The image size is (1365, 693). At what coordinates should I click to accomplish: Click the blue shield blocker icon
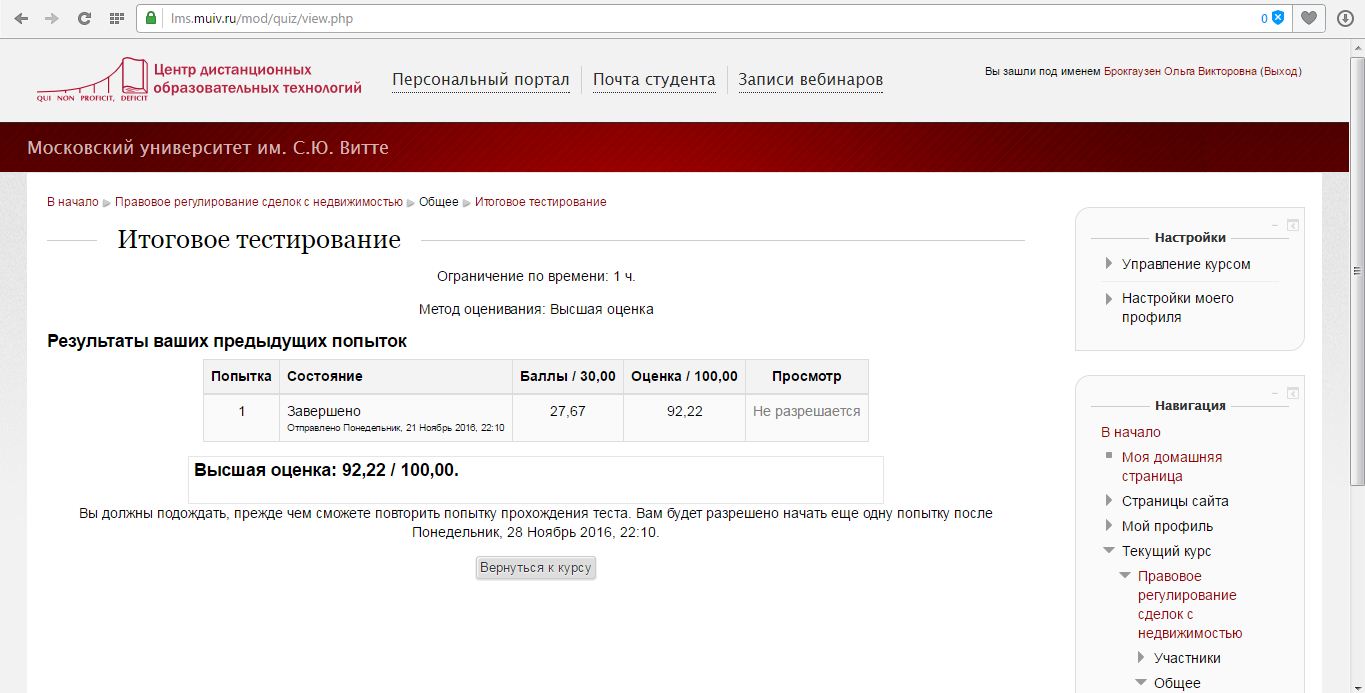pyautogui.click(x=1278, y=18)
